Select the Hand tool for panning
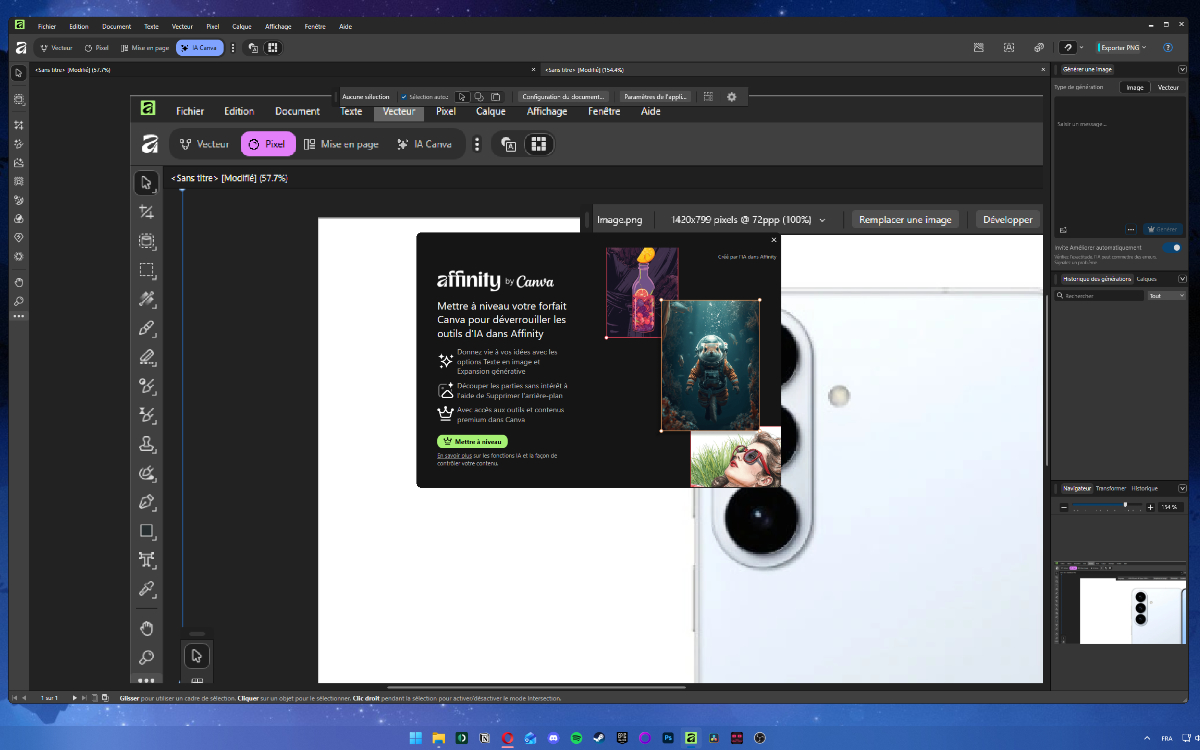1200x750 pixels. (x=147, y=628)
